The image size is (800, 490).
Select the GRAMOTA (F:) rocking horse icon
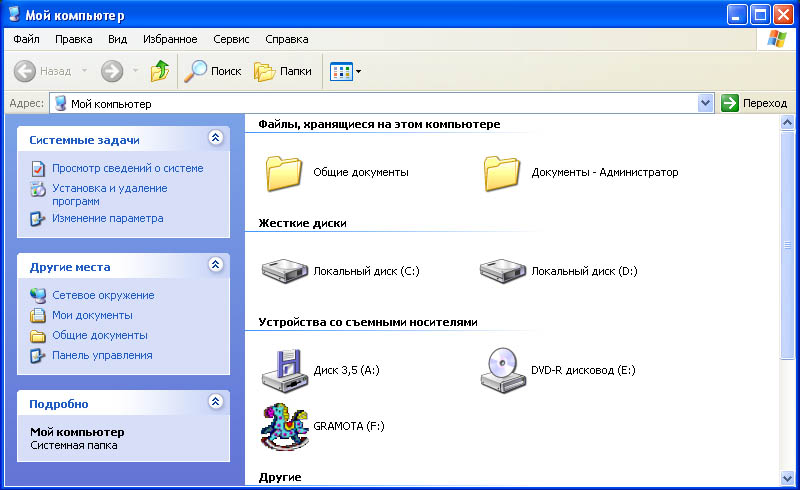[x=285, y=426]
